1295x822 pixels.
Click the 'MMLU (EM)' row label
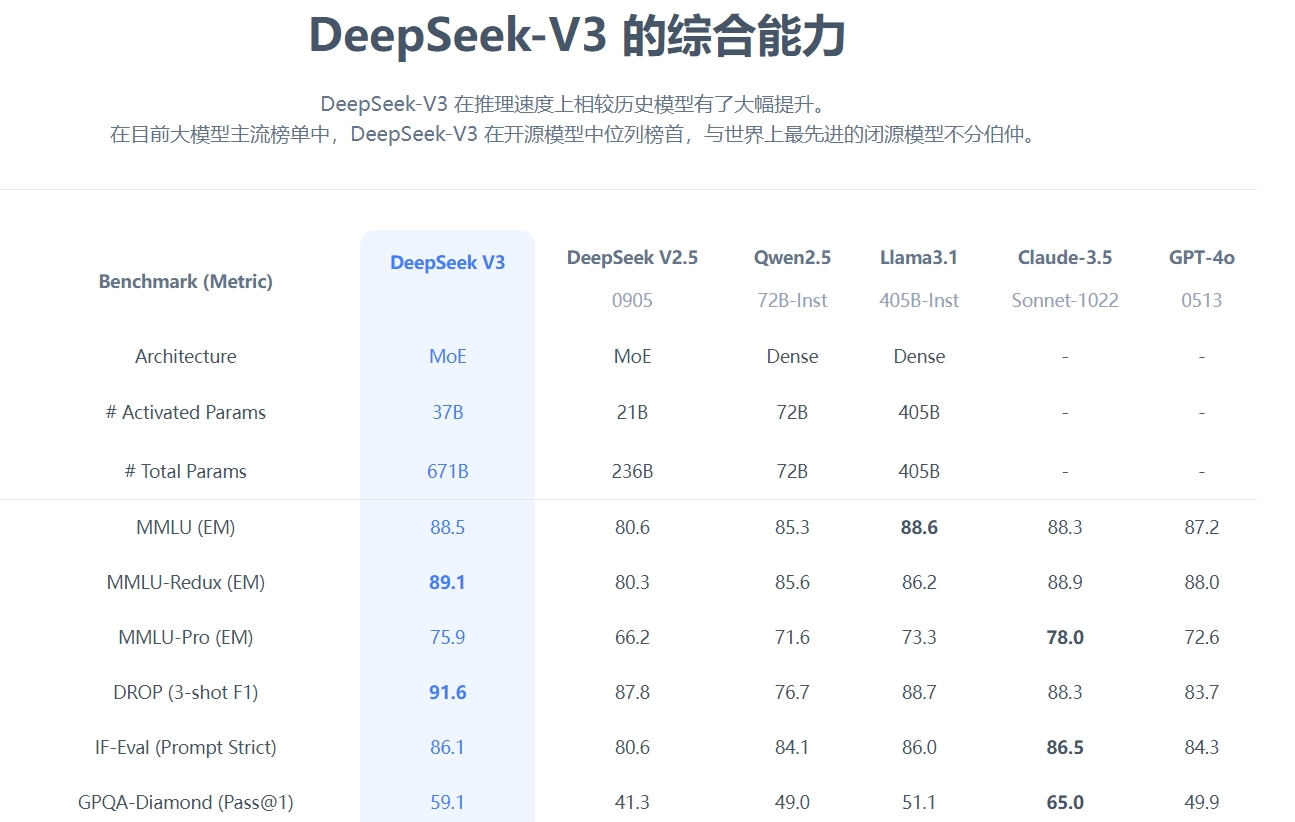[x=186, y=527]
